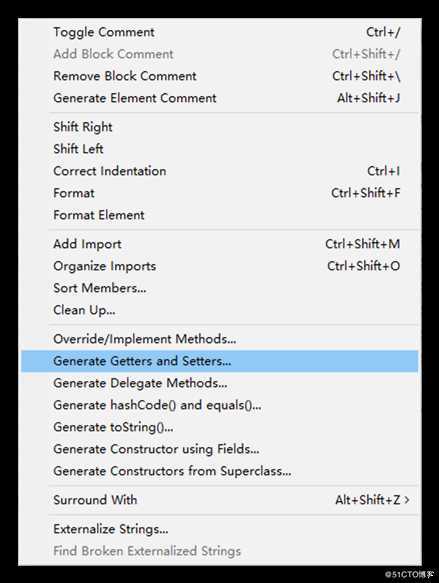Screen dimensions: 439x583
Task: Choose Correct Indentation
Action: (x=219, y=171)
